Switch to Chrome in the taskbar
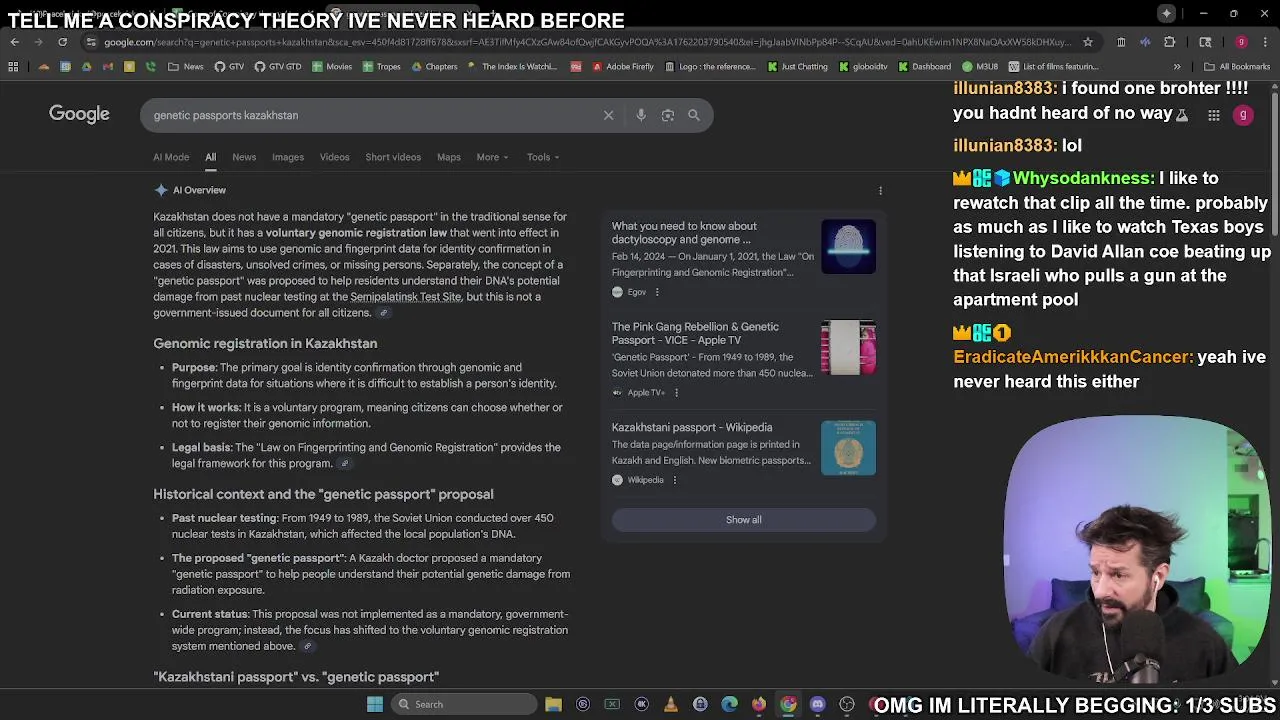Viewport: 1280px width, 720px height. coord(788,704)
